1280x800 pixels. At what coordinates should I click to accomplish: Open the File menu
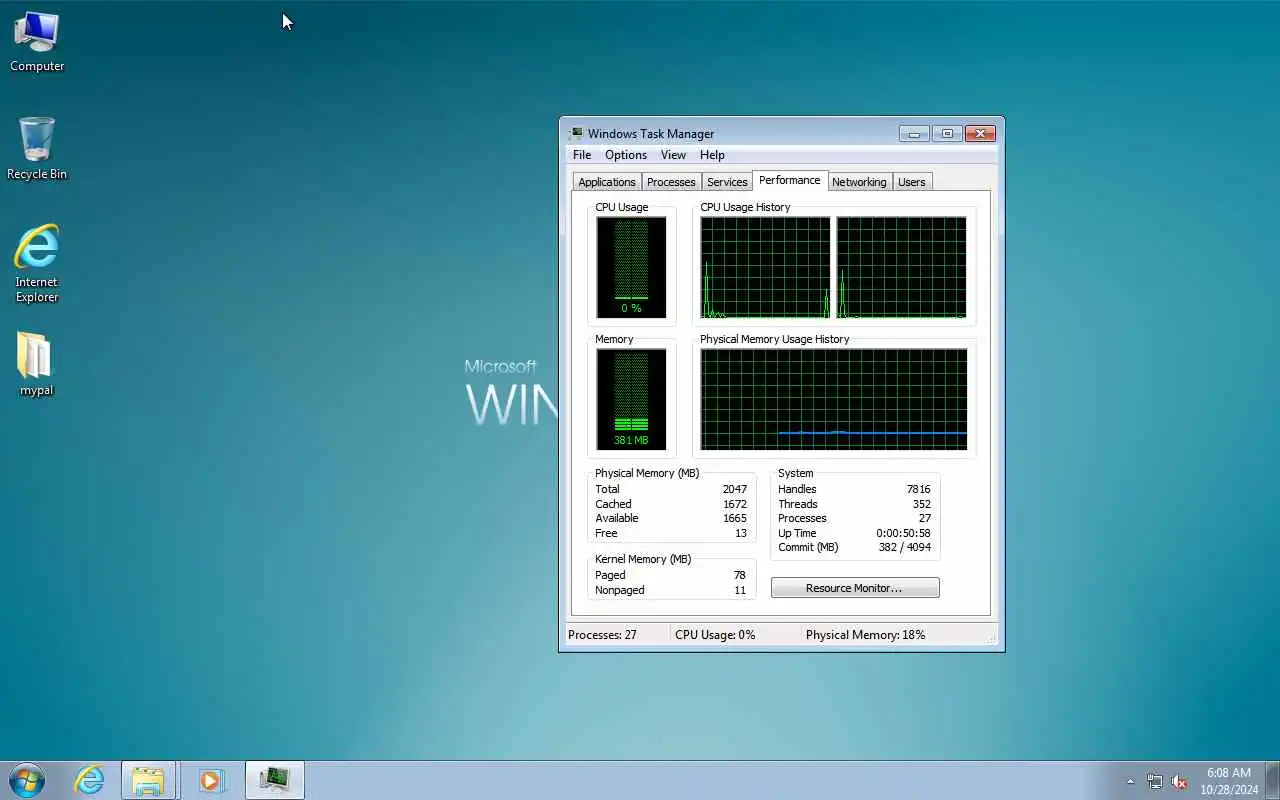pos(582,155)
